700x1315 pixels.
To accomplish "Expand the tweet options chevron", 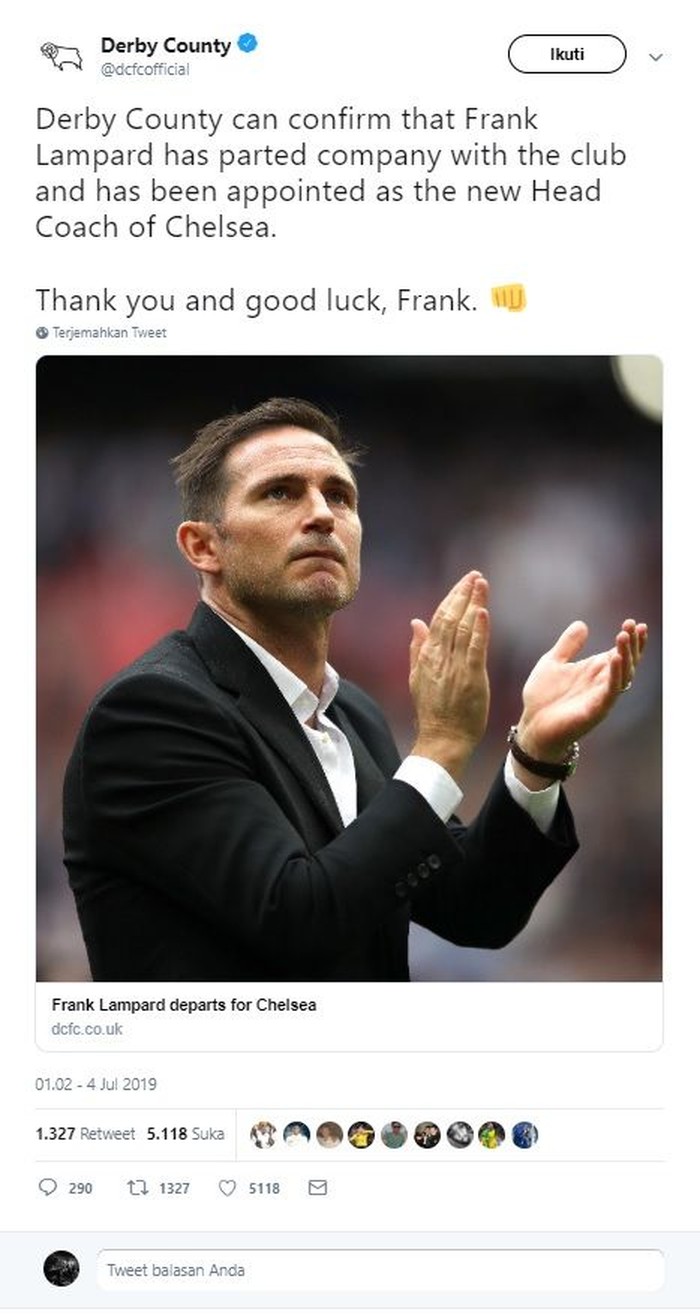I will (656, 57).
